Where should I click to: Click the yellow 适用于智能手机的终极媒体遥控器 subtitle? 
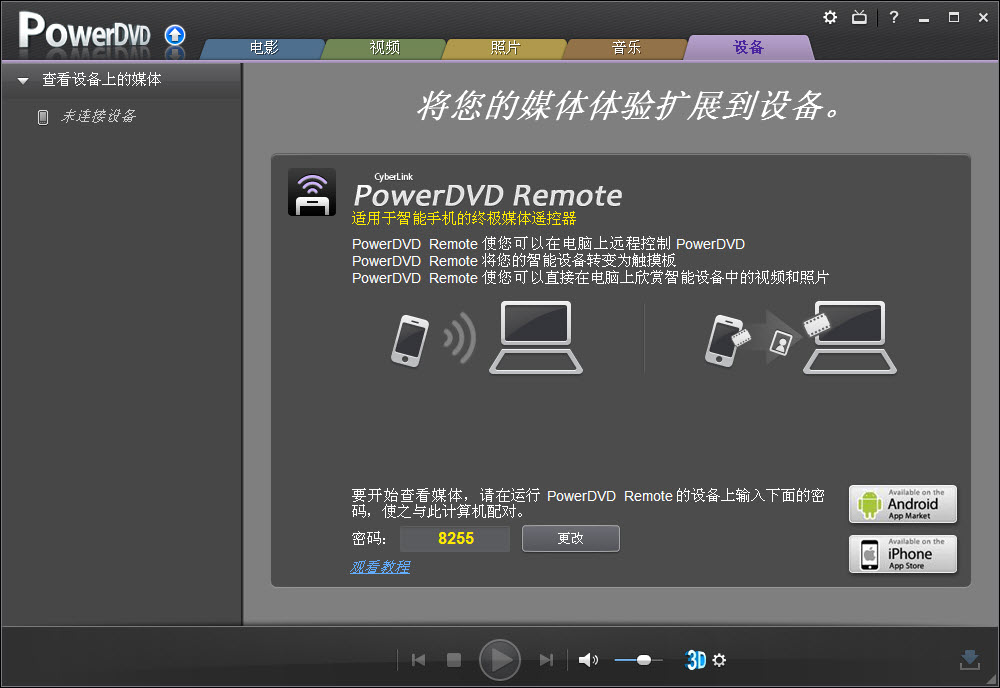464,219
